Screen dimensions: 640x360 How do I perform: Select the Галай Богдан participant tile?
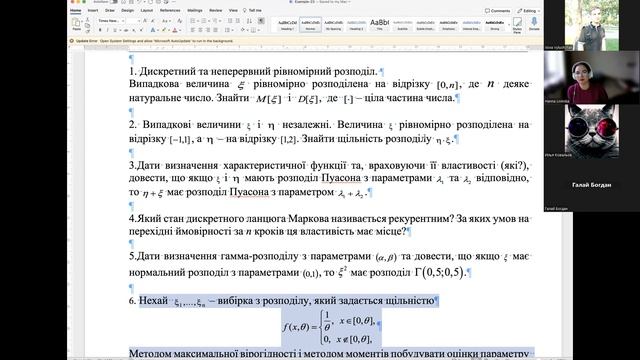(x=591, y=185)
